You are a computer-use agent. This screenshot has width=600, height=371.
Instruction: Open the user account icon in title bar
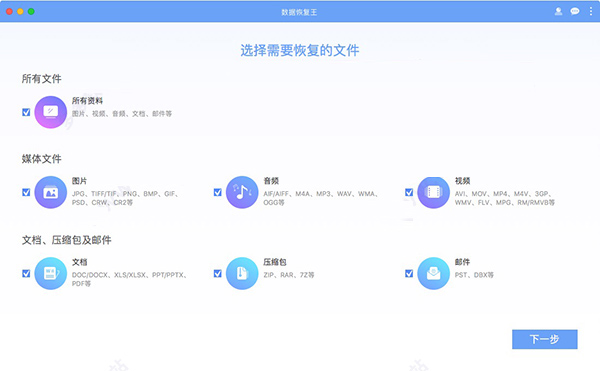coord(558,11)
